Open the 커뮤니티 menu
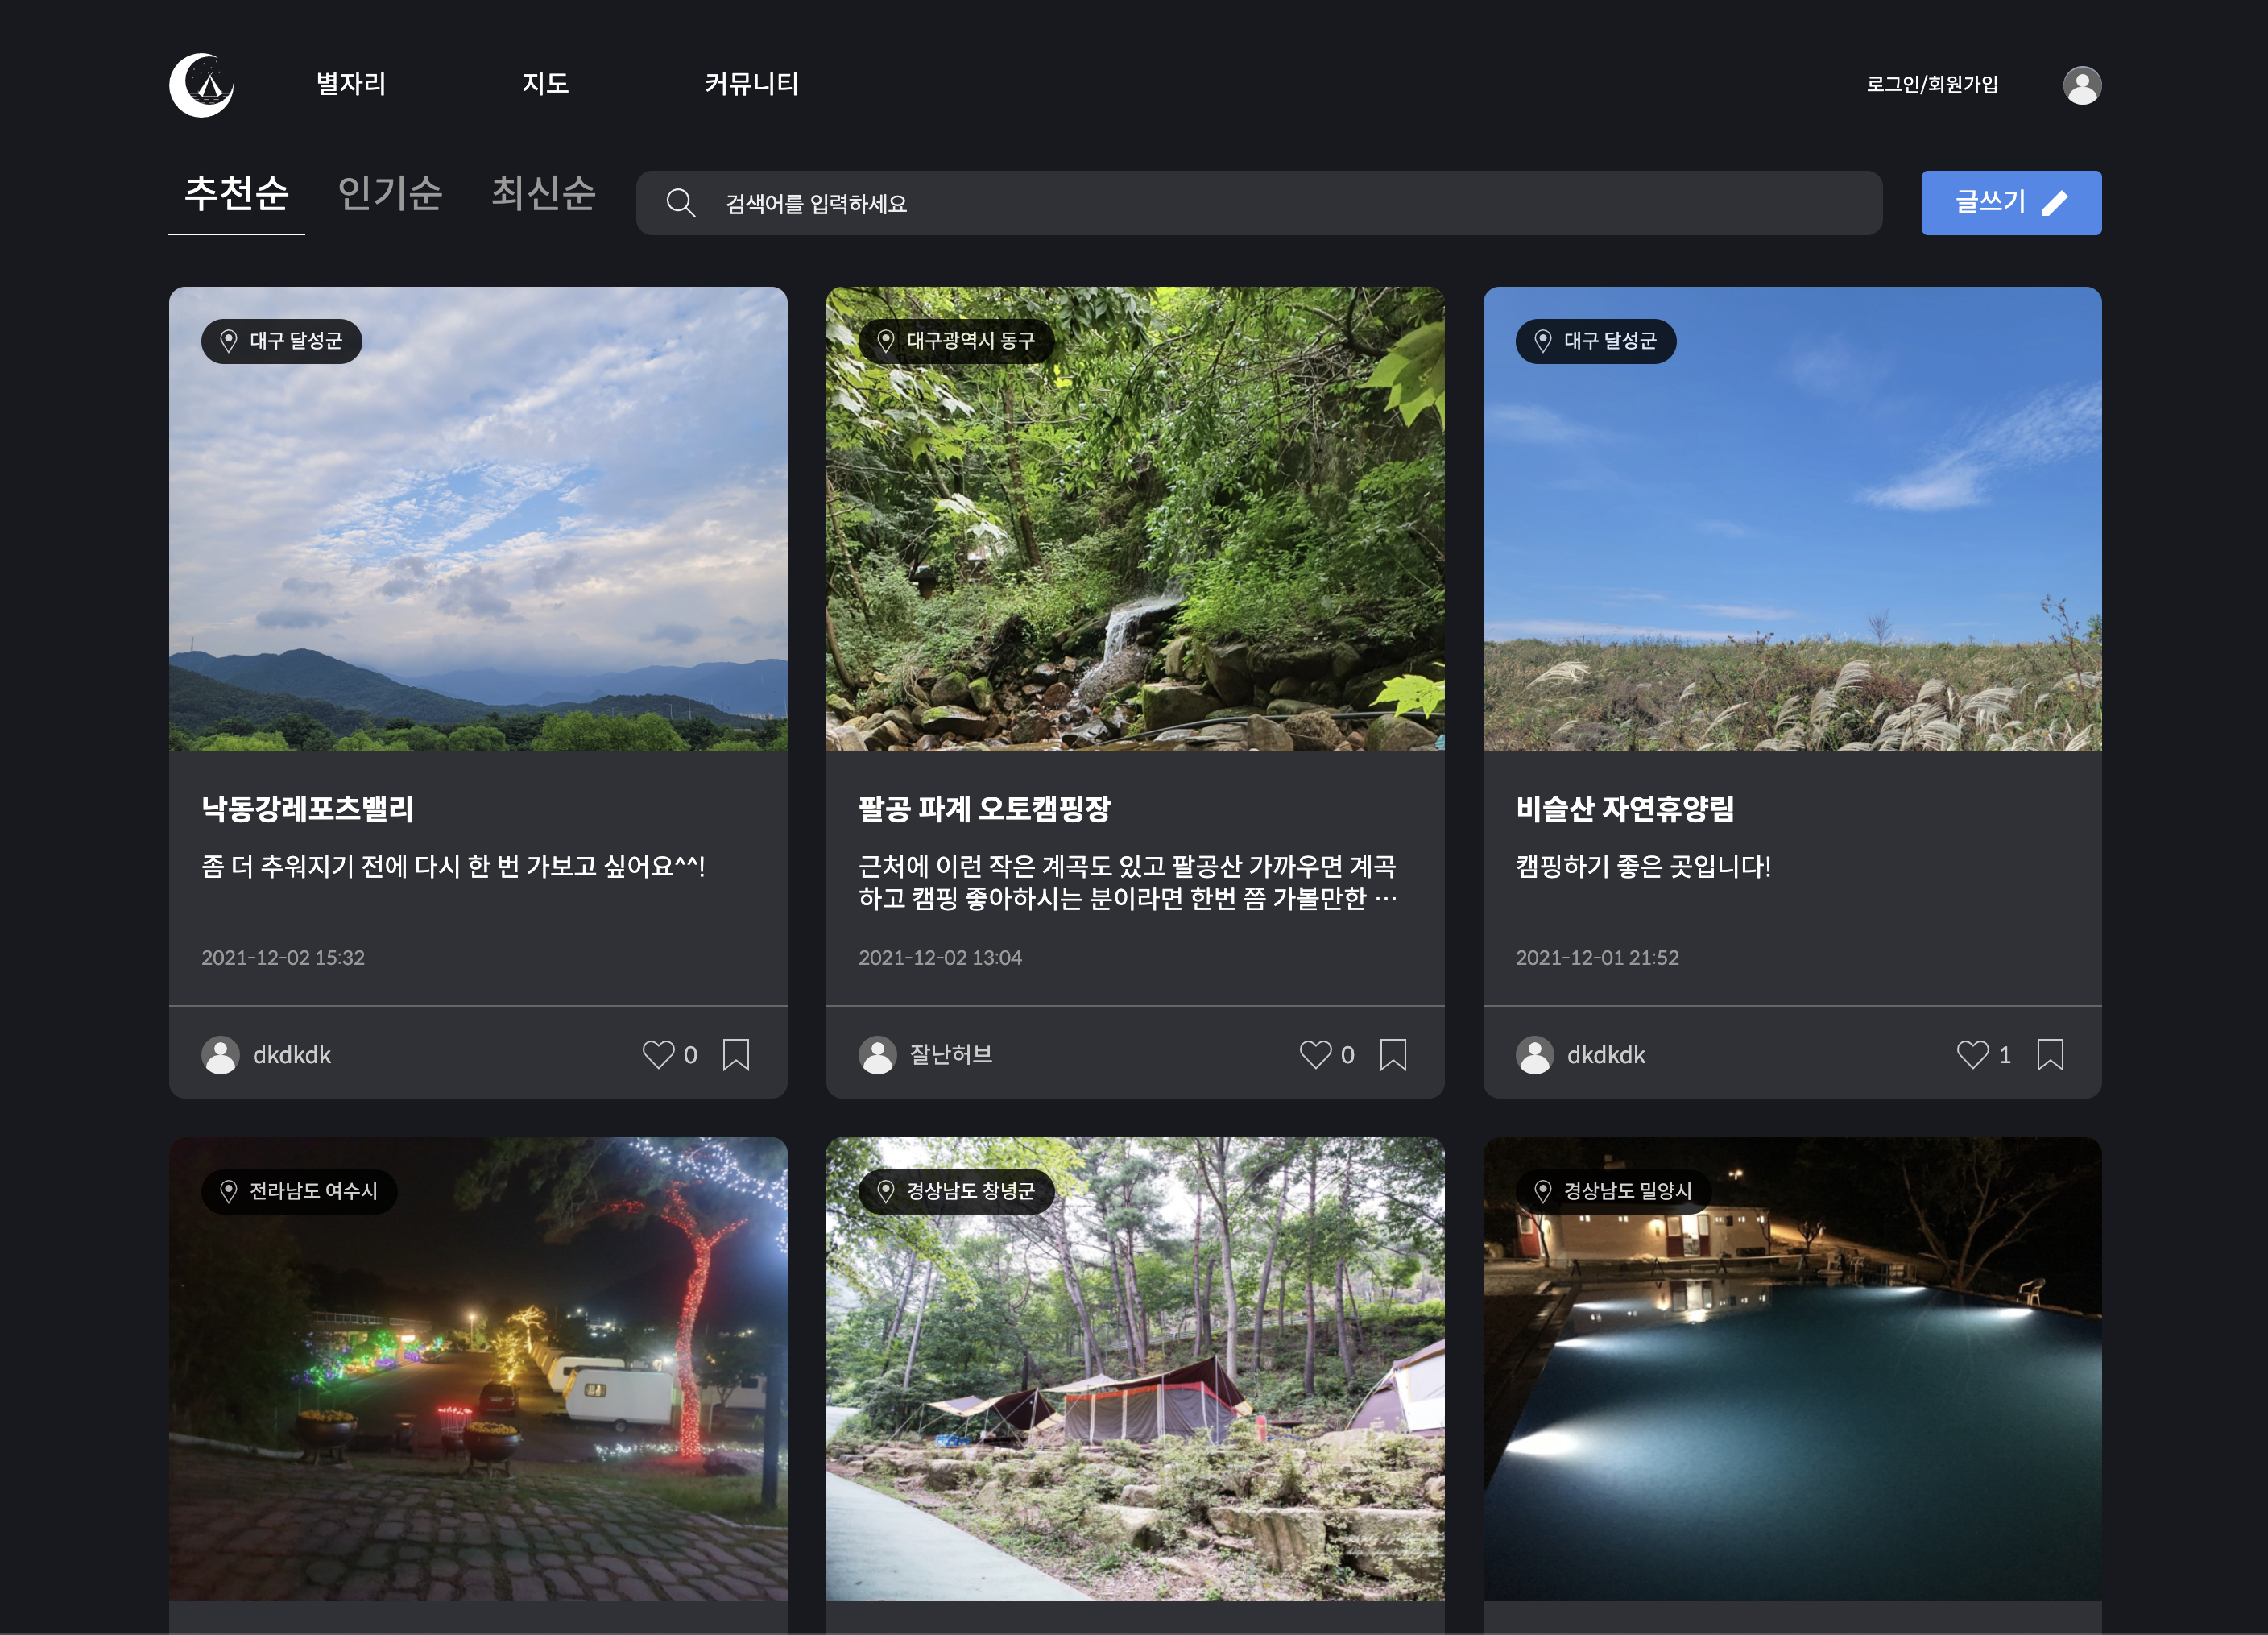Image resolution: width=2268 pixels, height=1635 pixels. click(751, 84)
